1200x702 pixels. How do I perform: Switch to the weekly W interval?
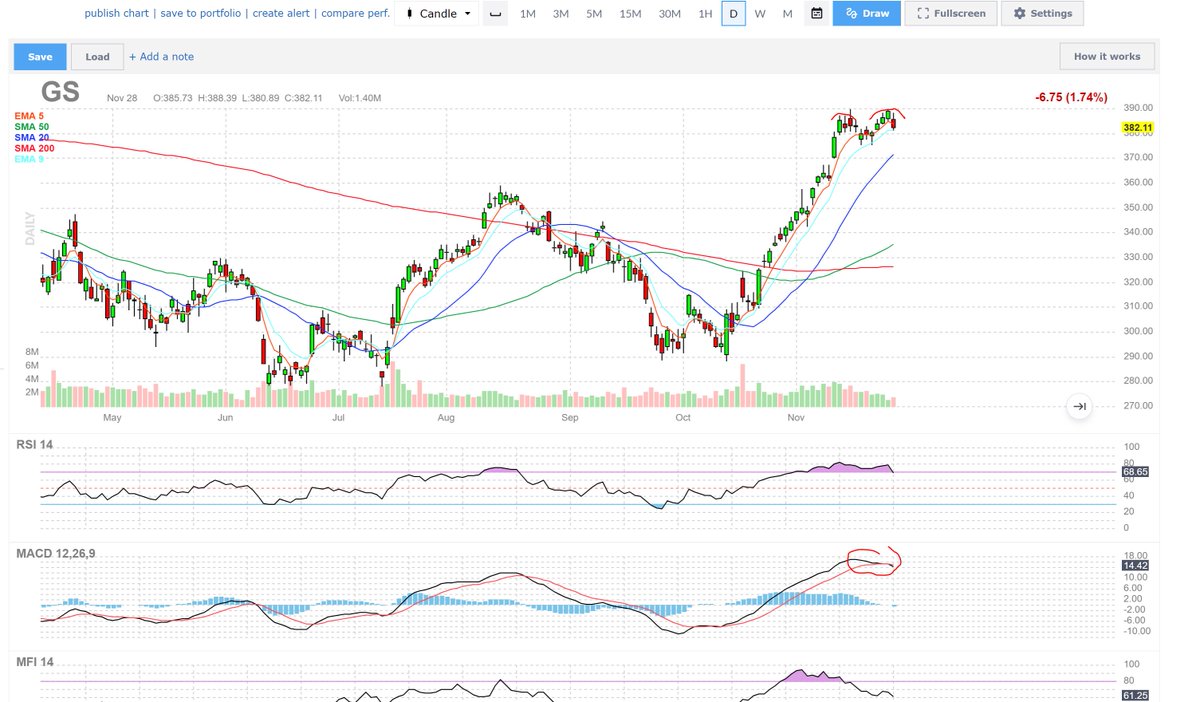click(x=760, y=14)
